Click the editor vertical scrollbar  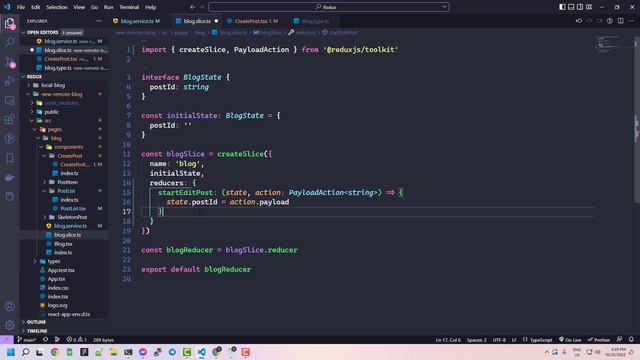point(637,120)
